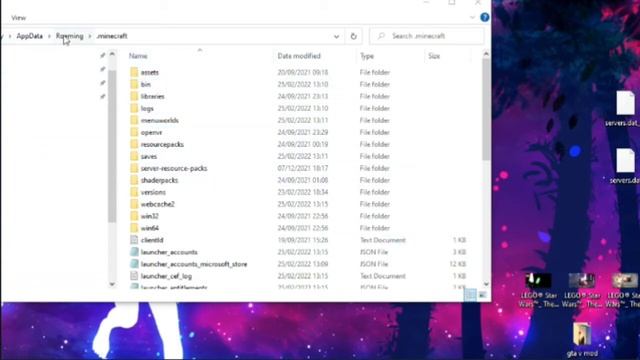The image size is (640, 360).
Task: Select the openvr folder icon
Action: [x=134, y=132]
